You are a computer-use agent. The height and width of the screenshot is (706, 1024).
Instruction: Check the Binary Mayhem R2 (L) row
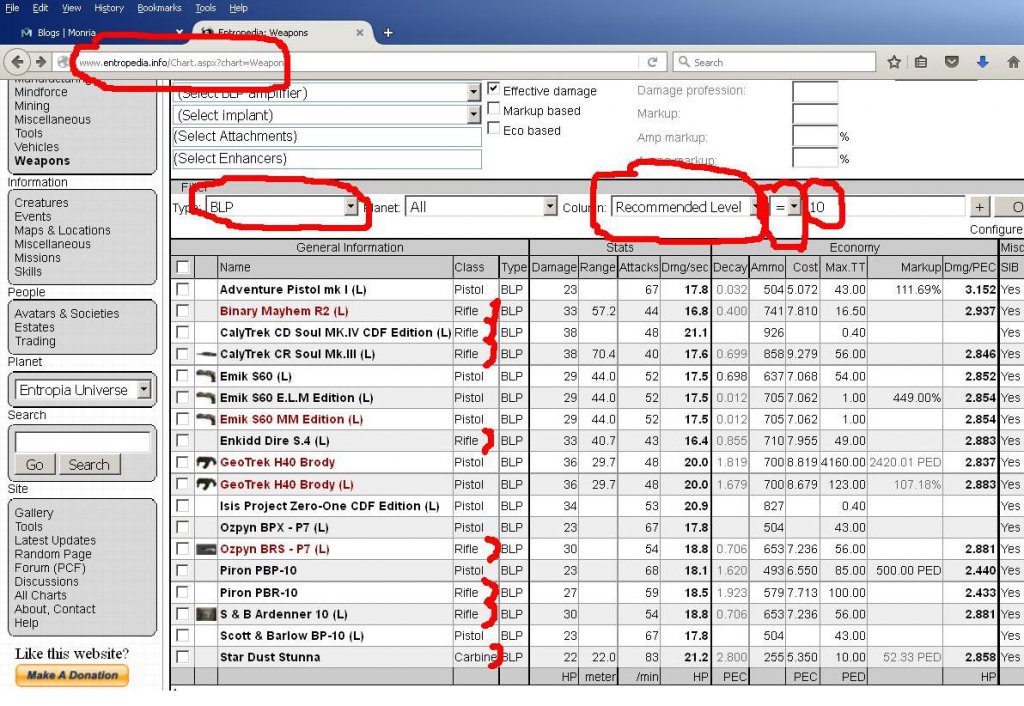coord(183,310)
